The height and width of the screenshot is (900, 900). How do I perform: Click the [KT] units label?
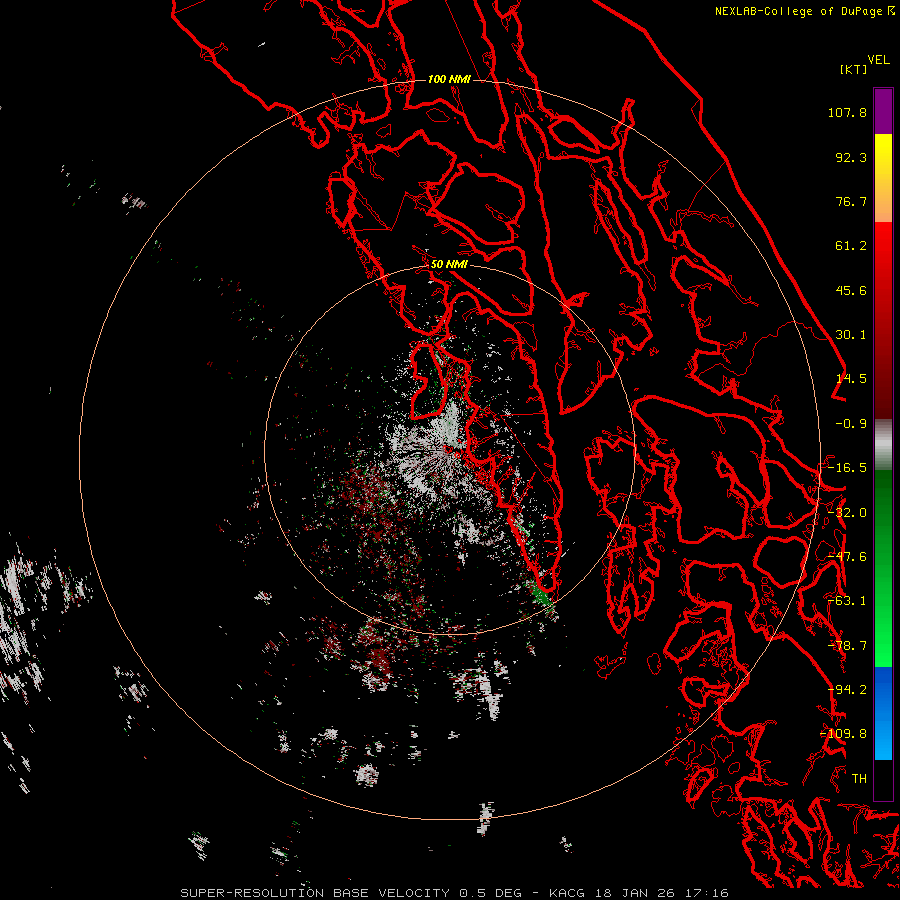pyautogui.click(x=854, y=69)
